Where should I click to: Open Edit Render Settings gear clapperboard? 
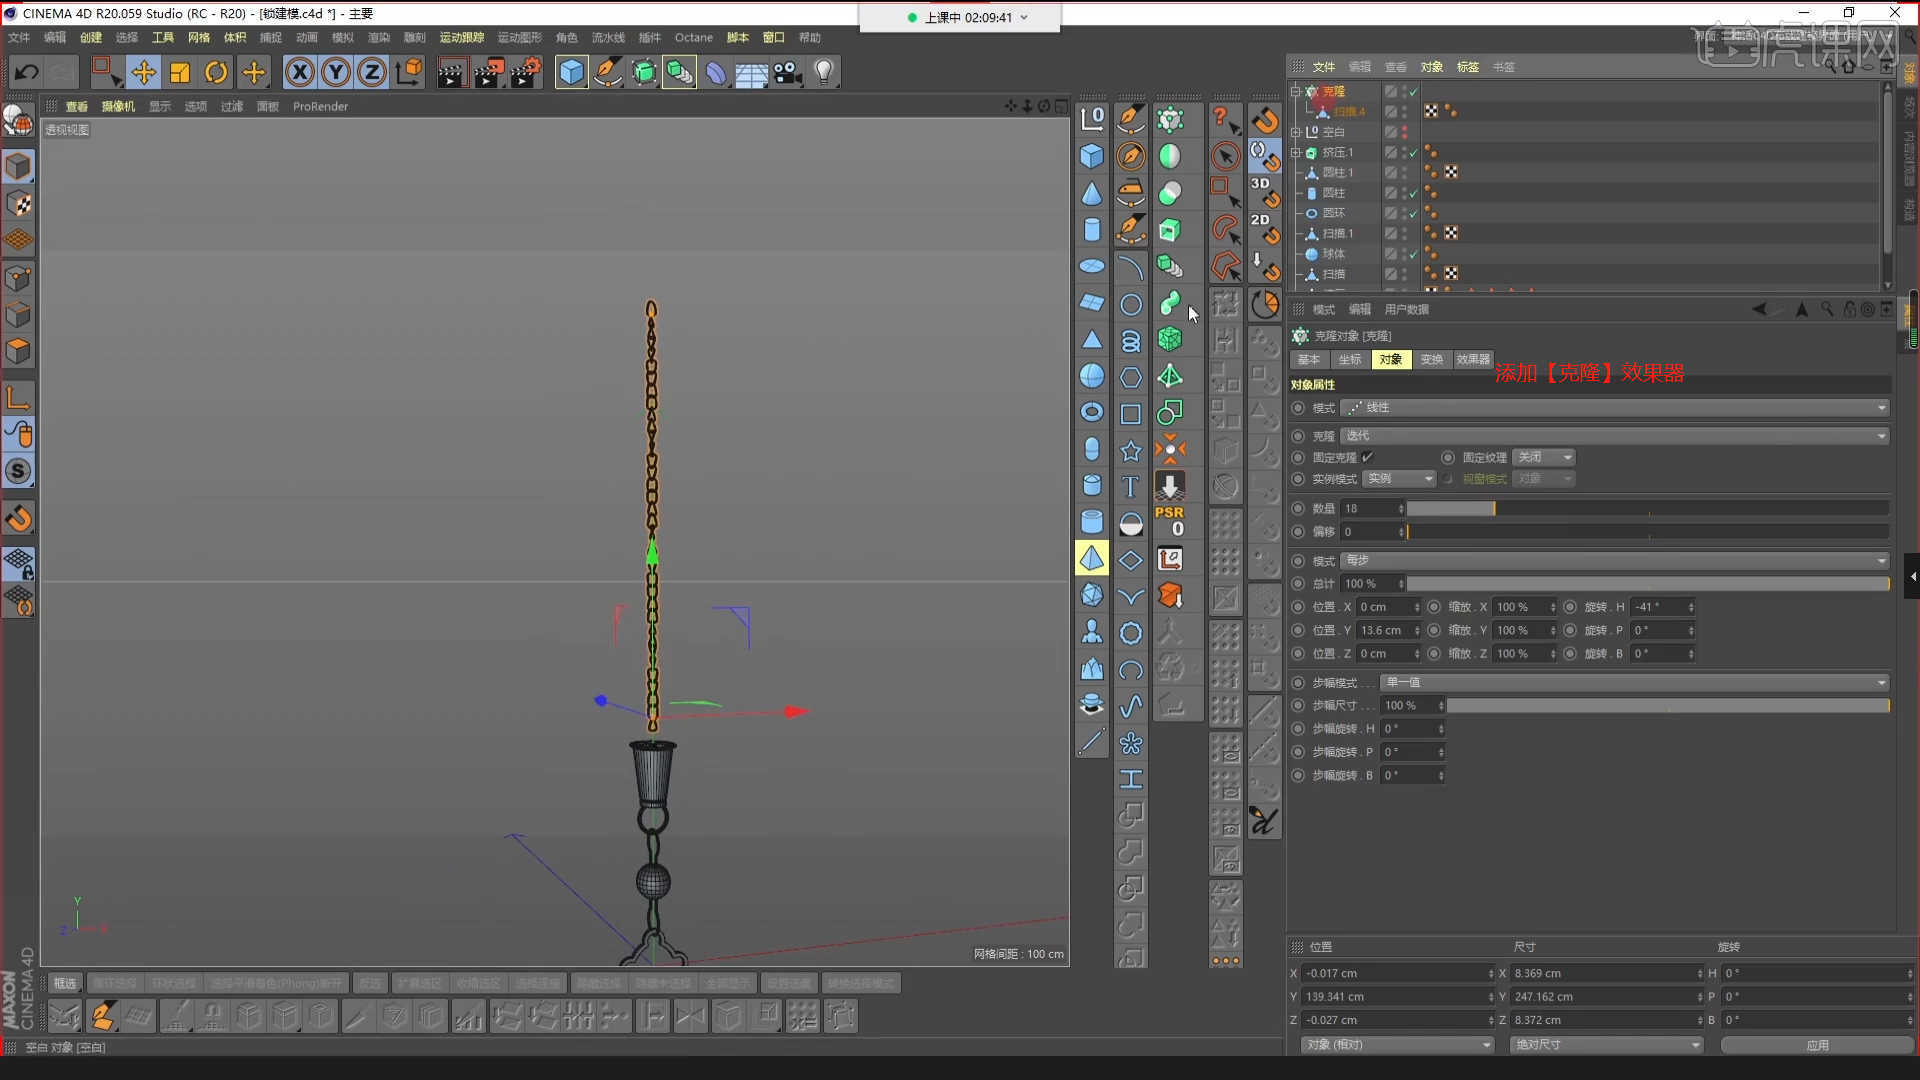point(526,72)
